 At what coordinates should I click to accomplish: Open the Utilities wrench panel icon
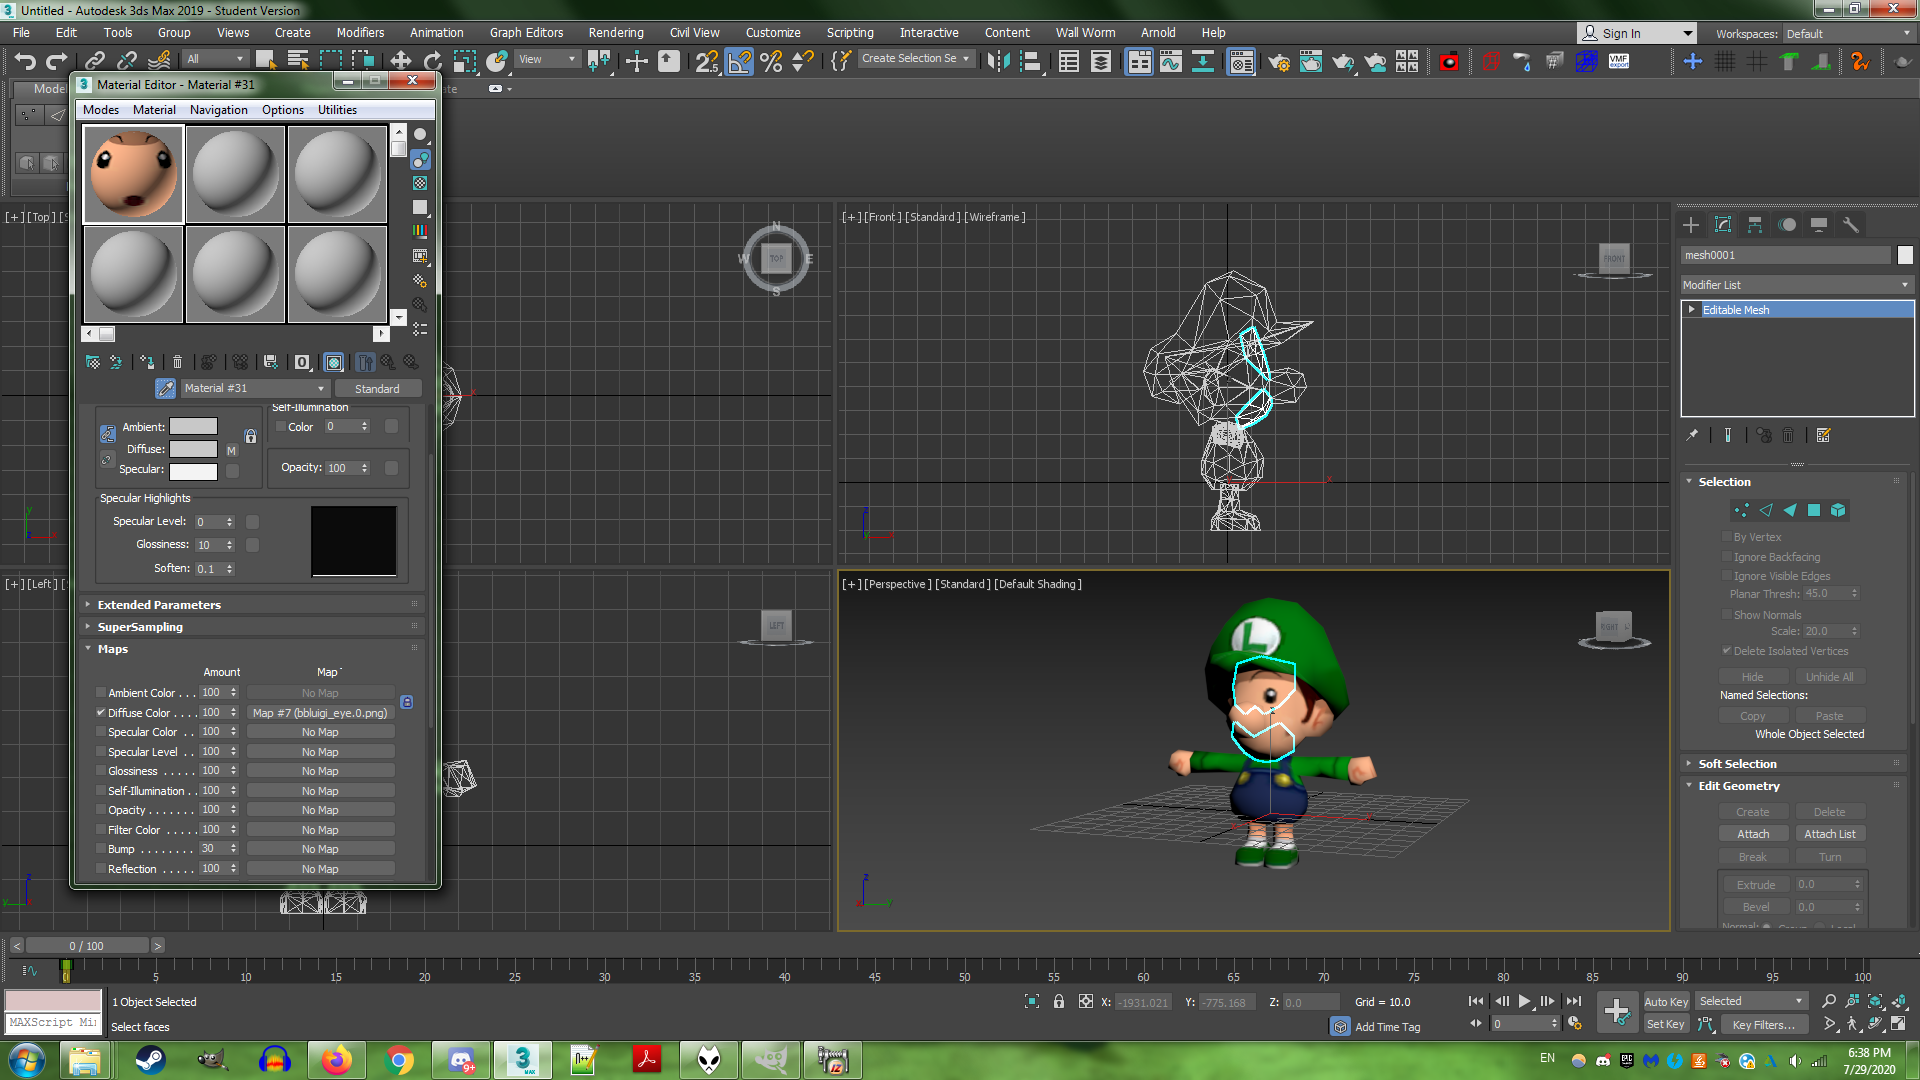click(x=1851, y=225)
